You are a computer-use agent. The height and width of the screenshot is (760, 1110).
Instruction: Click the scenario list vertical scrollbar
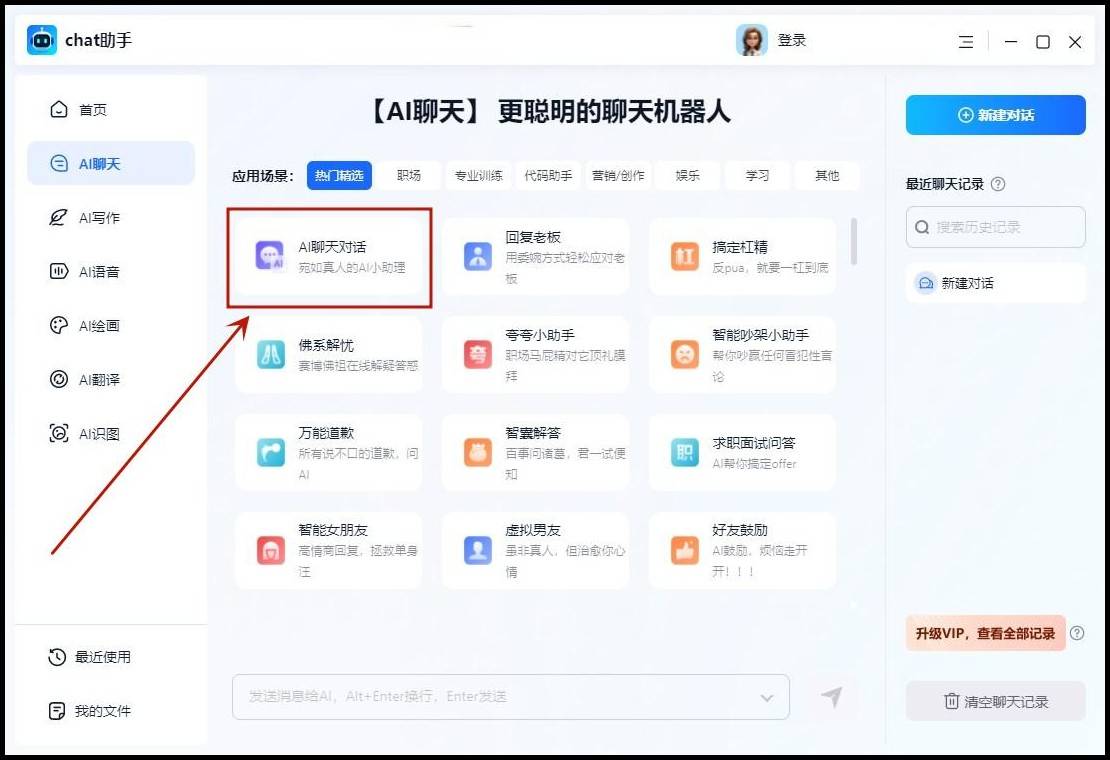point(853,242)
